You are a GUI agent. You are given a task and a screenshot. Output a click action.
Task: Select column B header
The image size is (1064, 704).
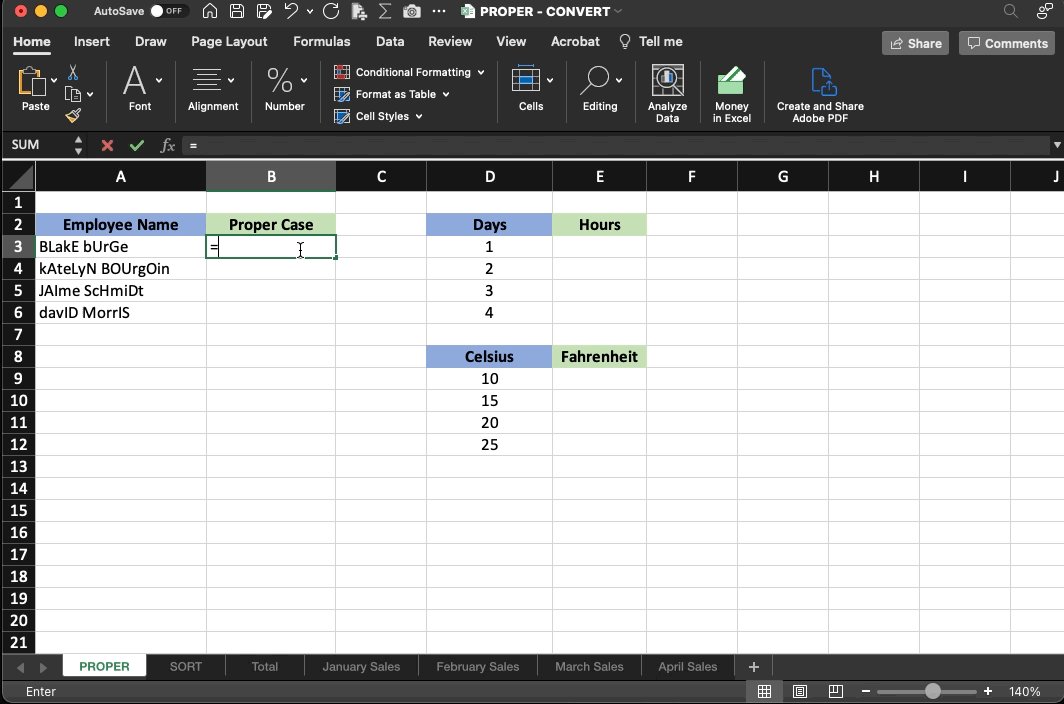[271, 177]
